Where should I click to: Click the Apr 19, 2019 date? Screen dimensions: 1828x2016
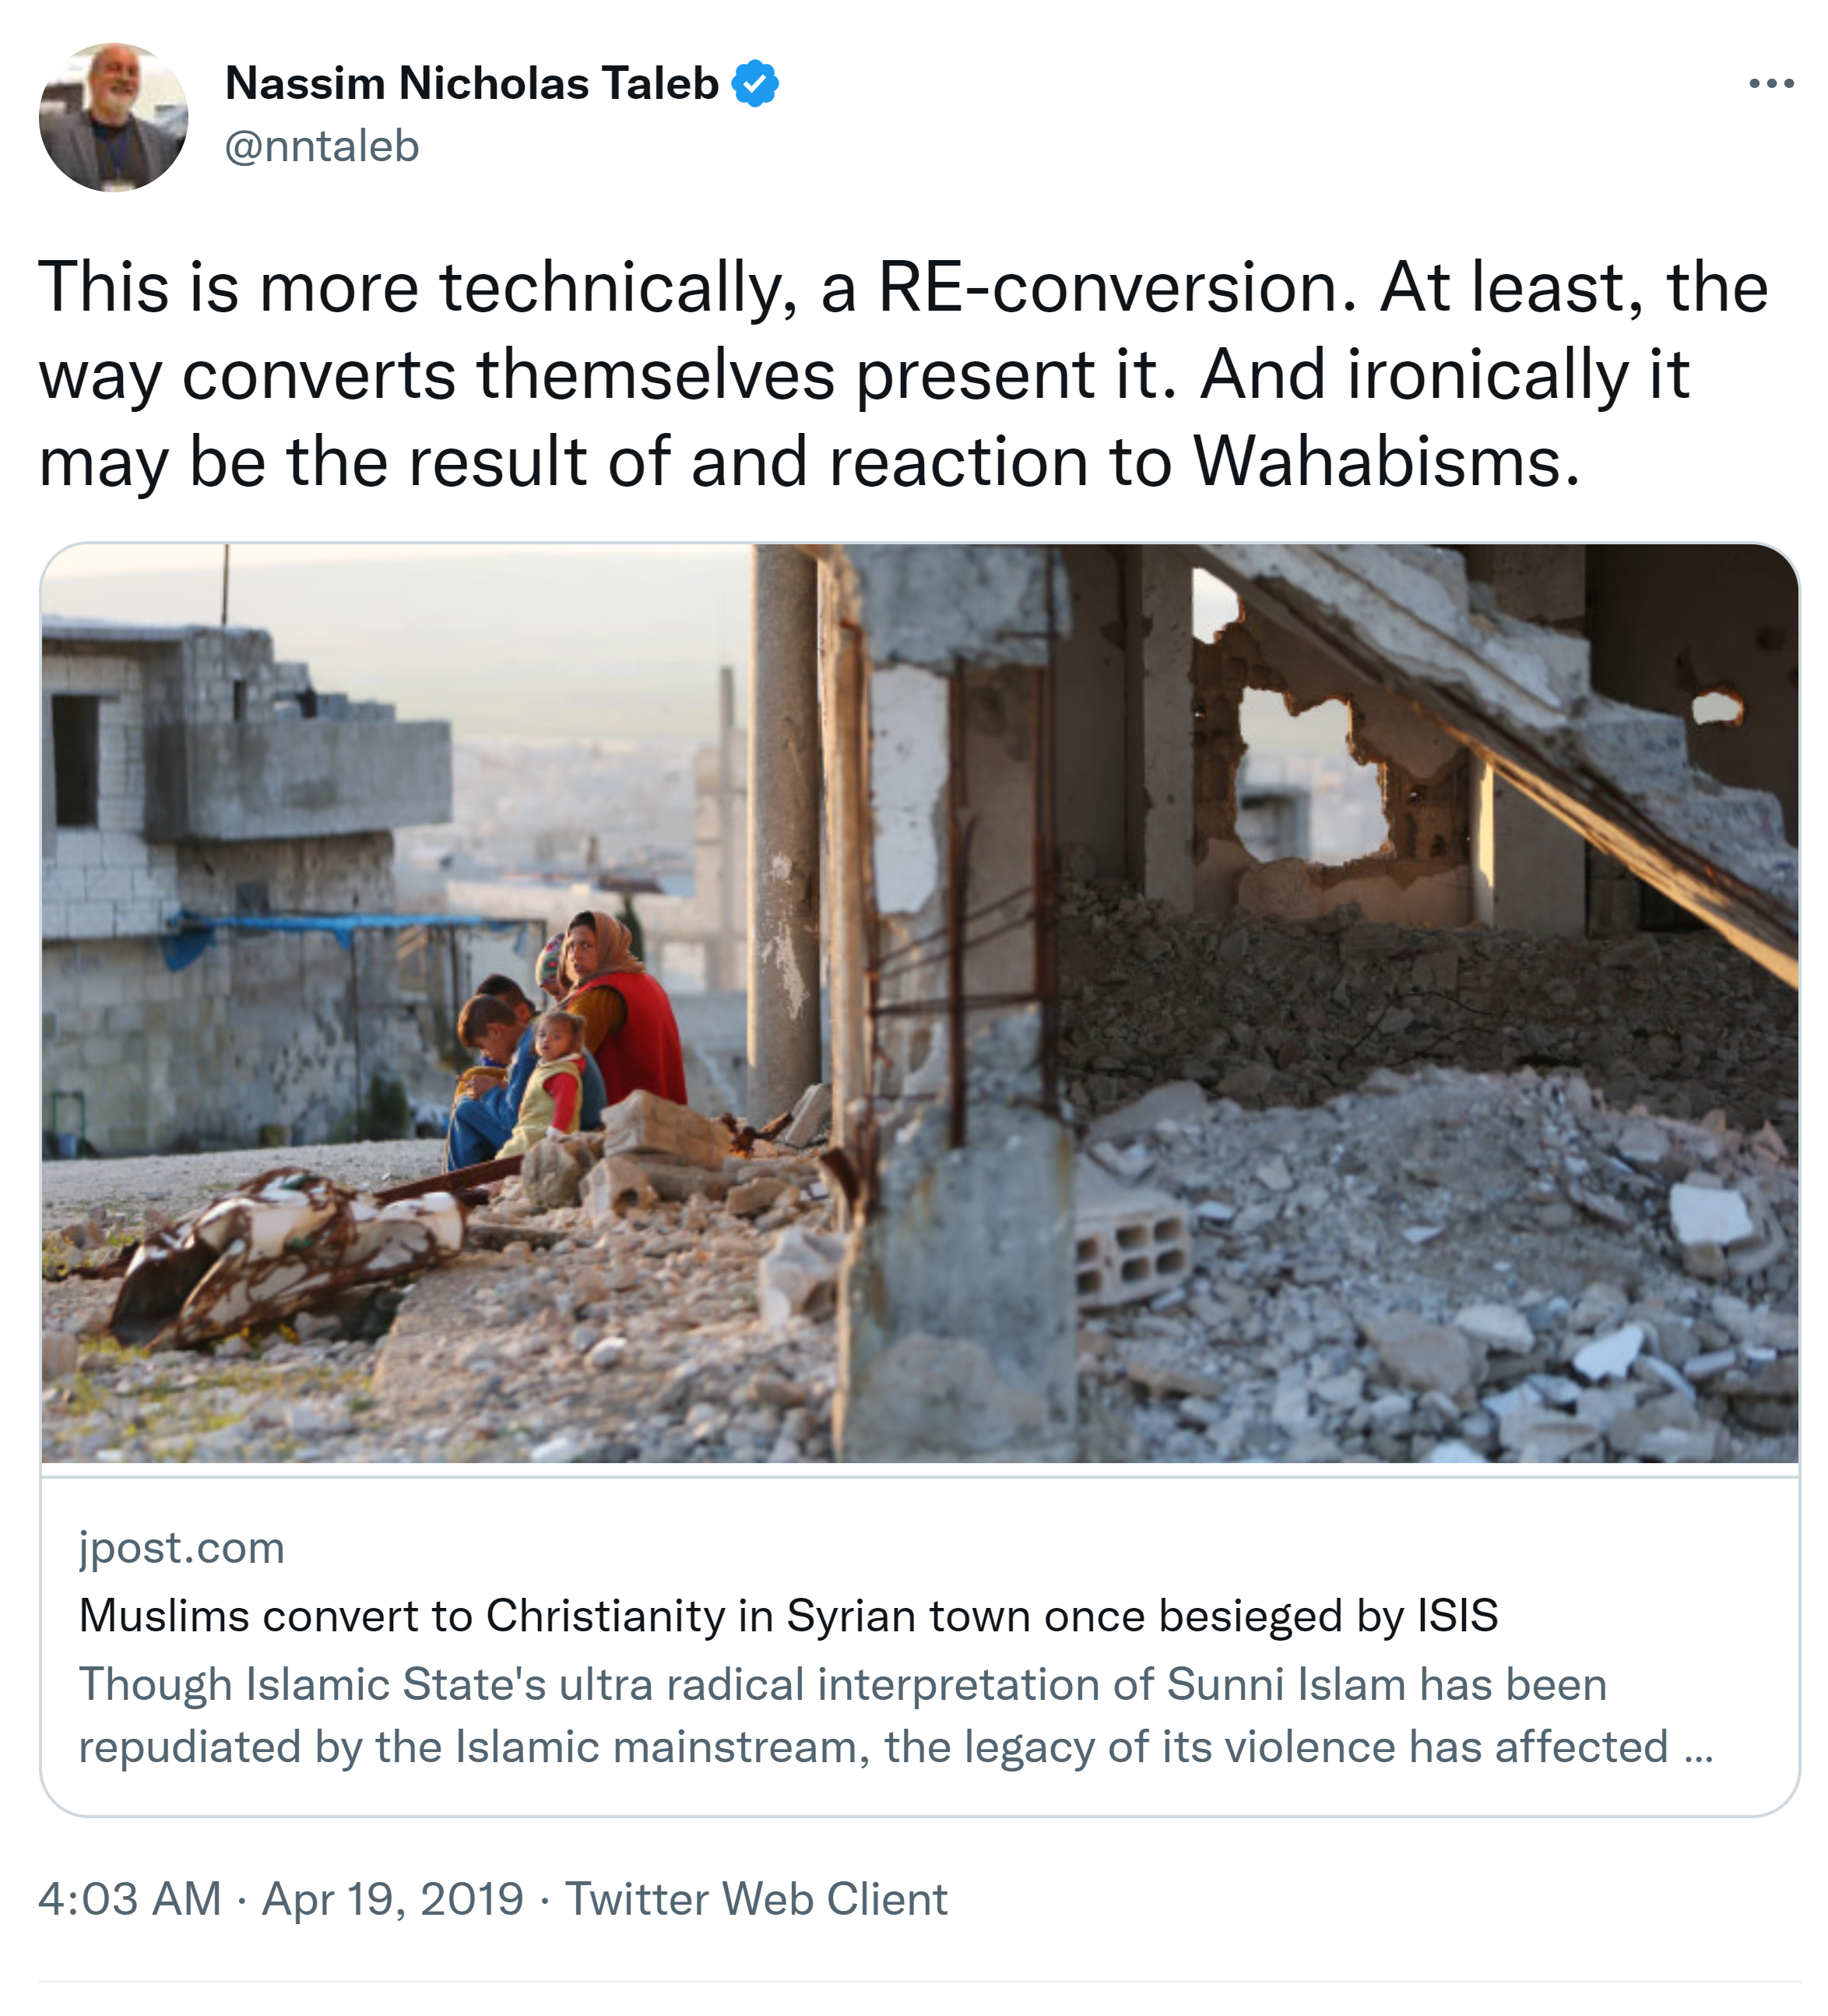[x=393, y=1899]
